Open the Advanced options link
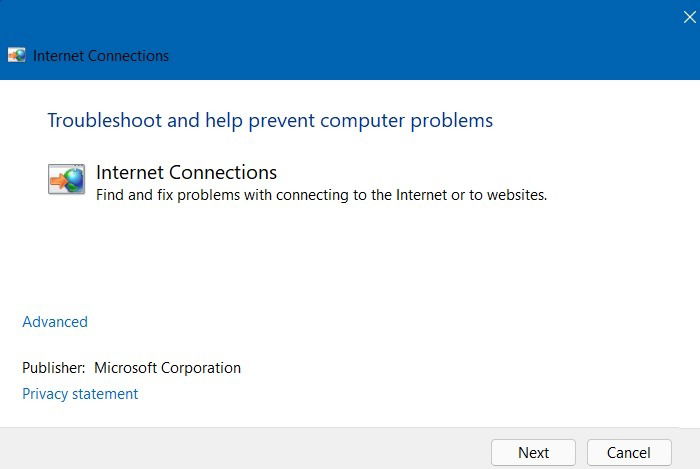The image size is (700, 469). tap(55, 322)
